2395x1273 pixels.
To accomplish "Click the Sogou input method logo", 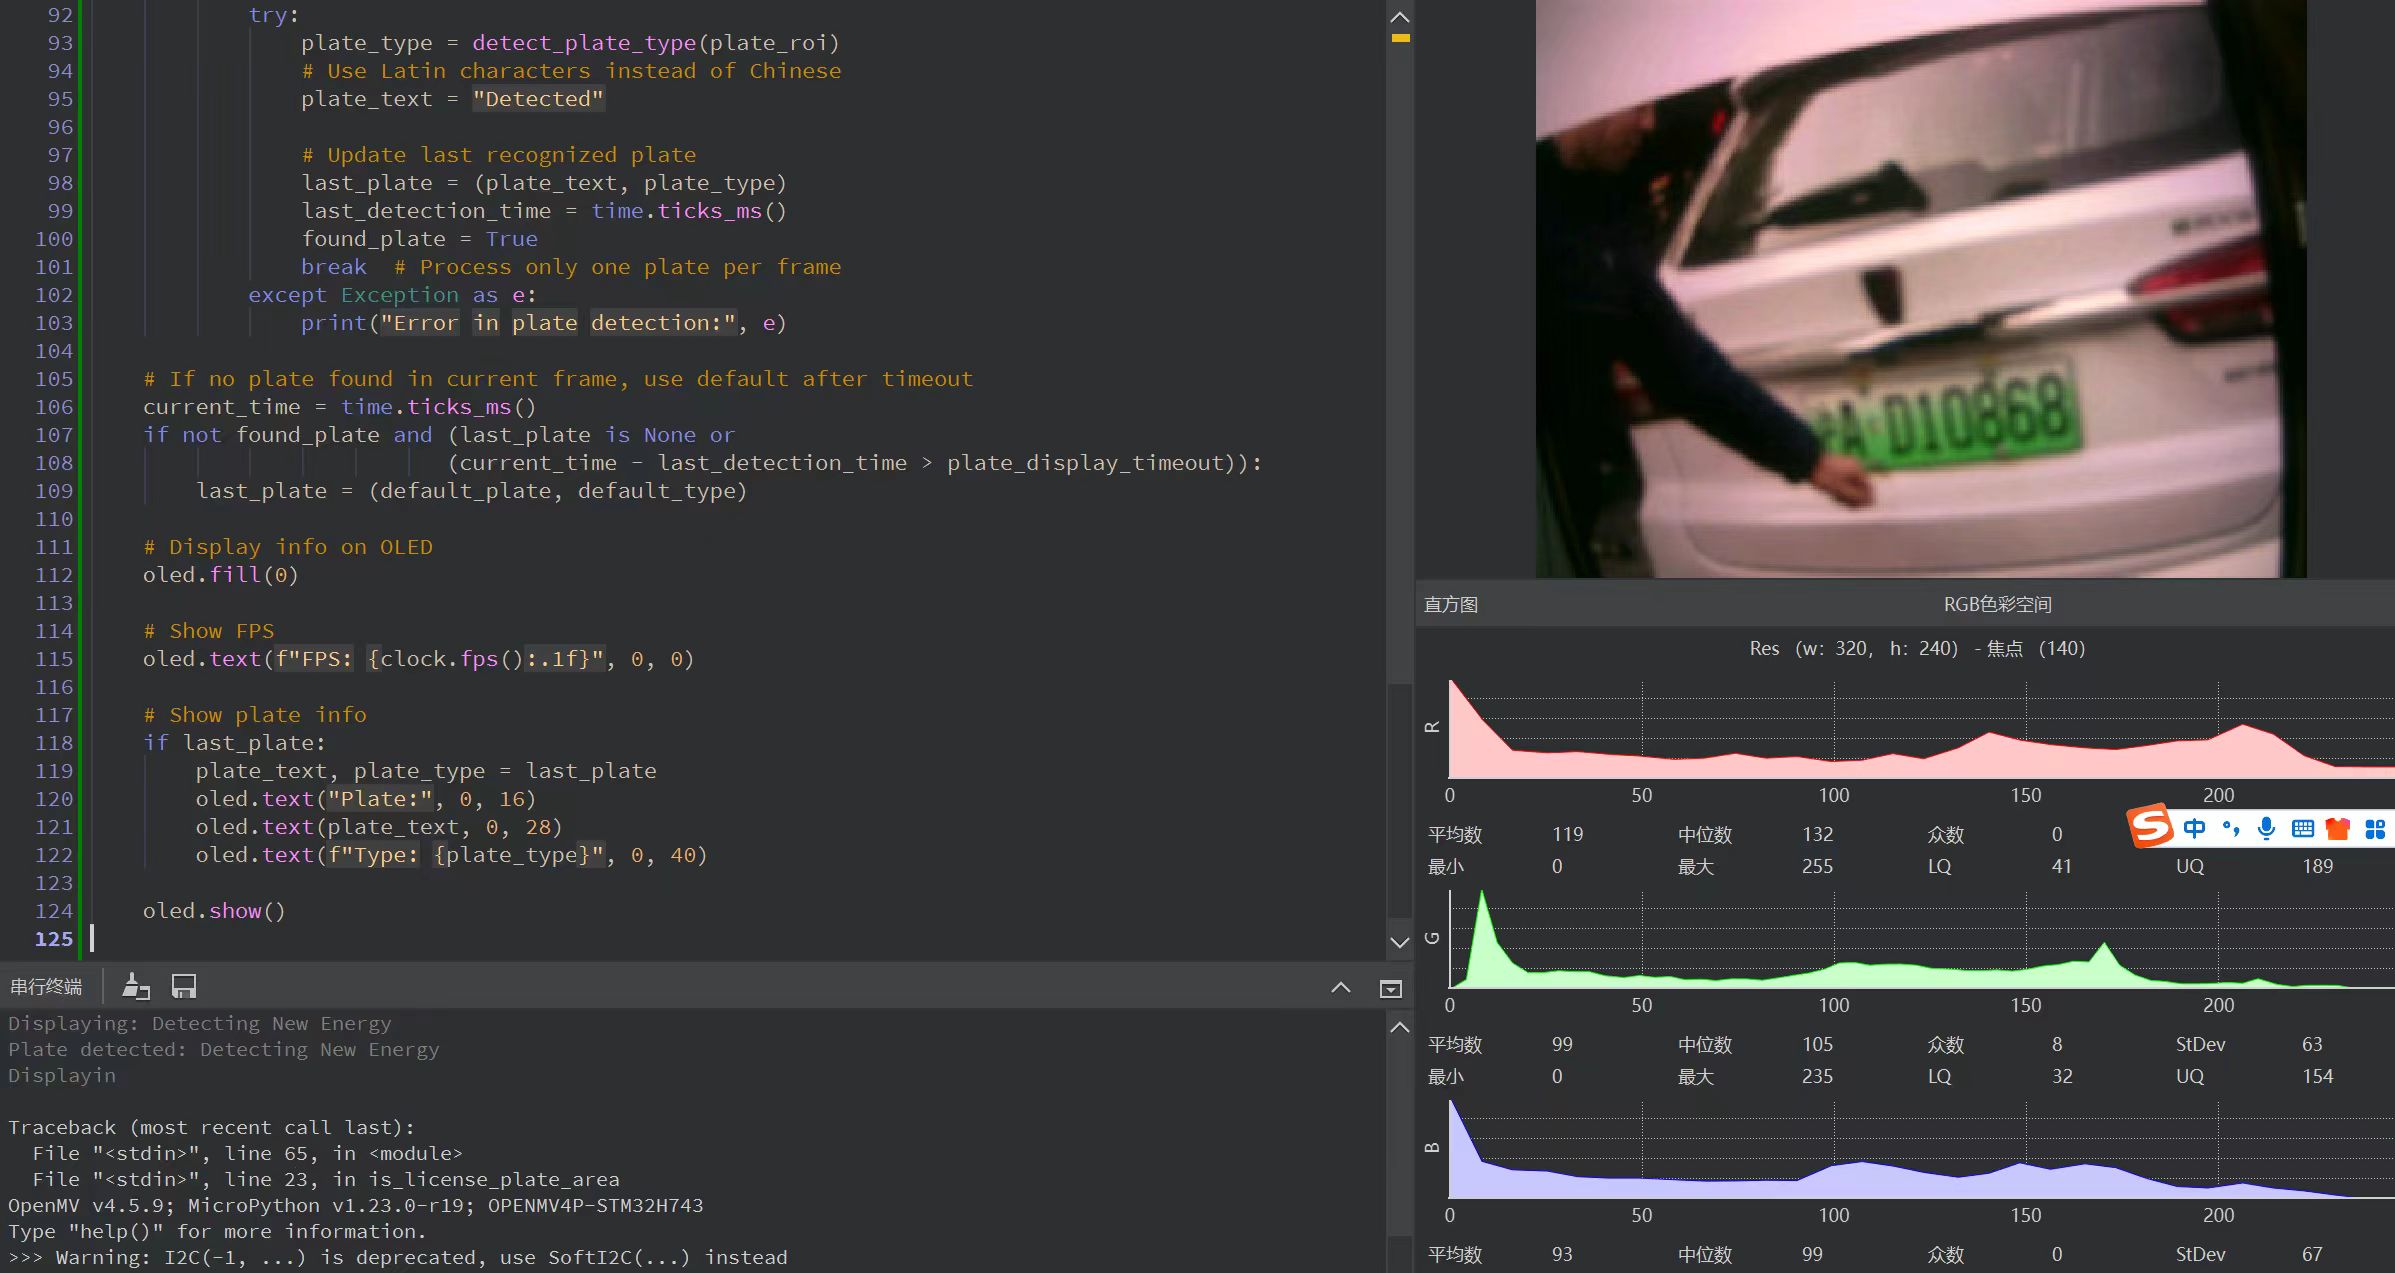I will tap(2151, 827).
